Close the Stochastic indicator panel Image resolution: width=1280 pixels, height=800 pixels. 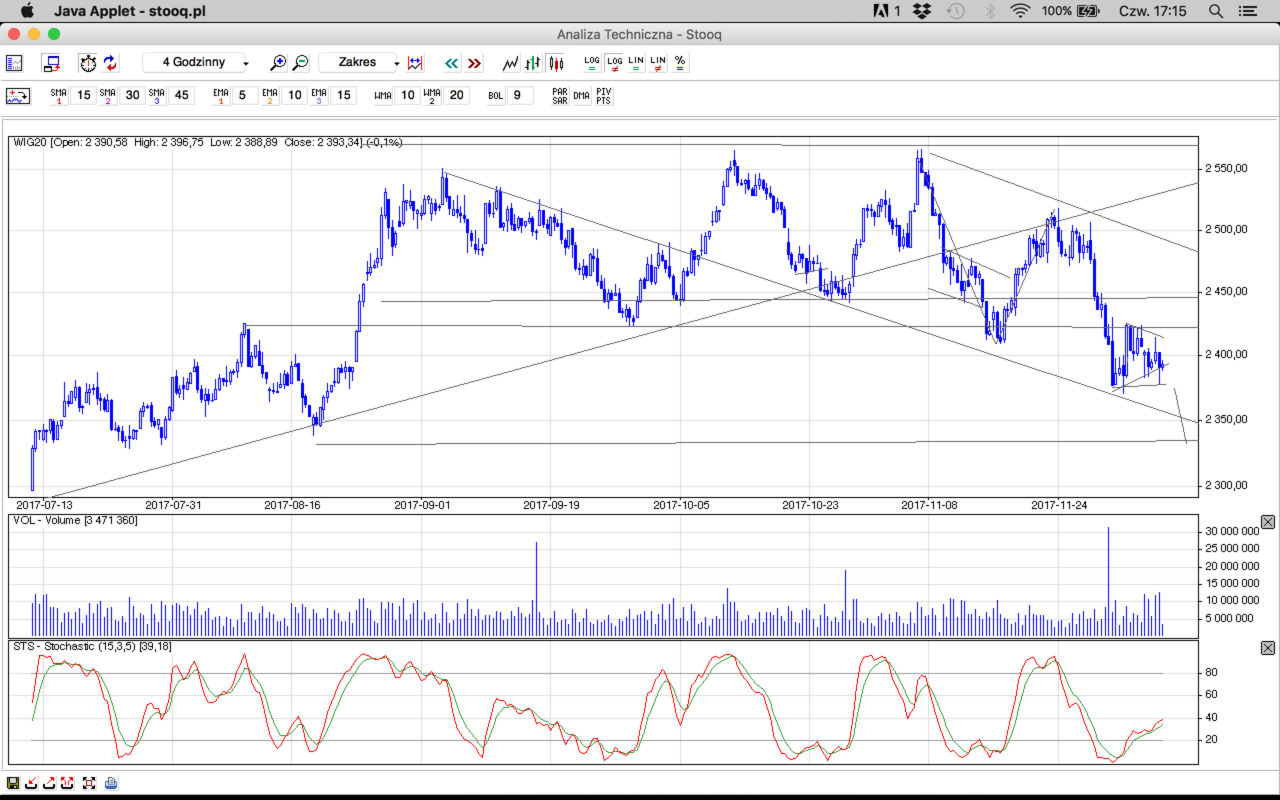click(1268, 648)
